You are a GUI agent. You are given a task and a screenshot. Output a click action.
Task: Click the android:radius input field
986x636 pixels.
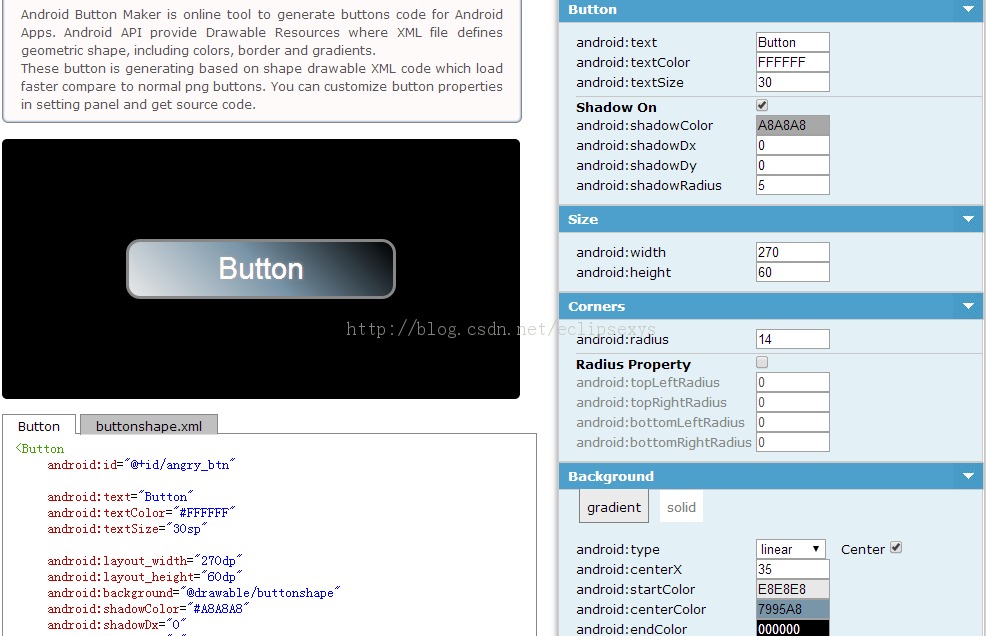click(792, 339)
